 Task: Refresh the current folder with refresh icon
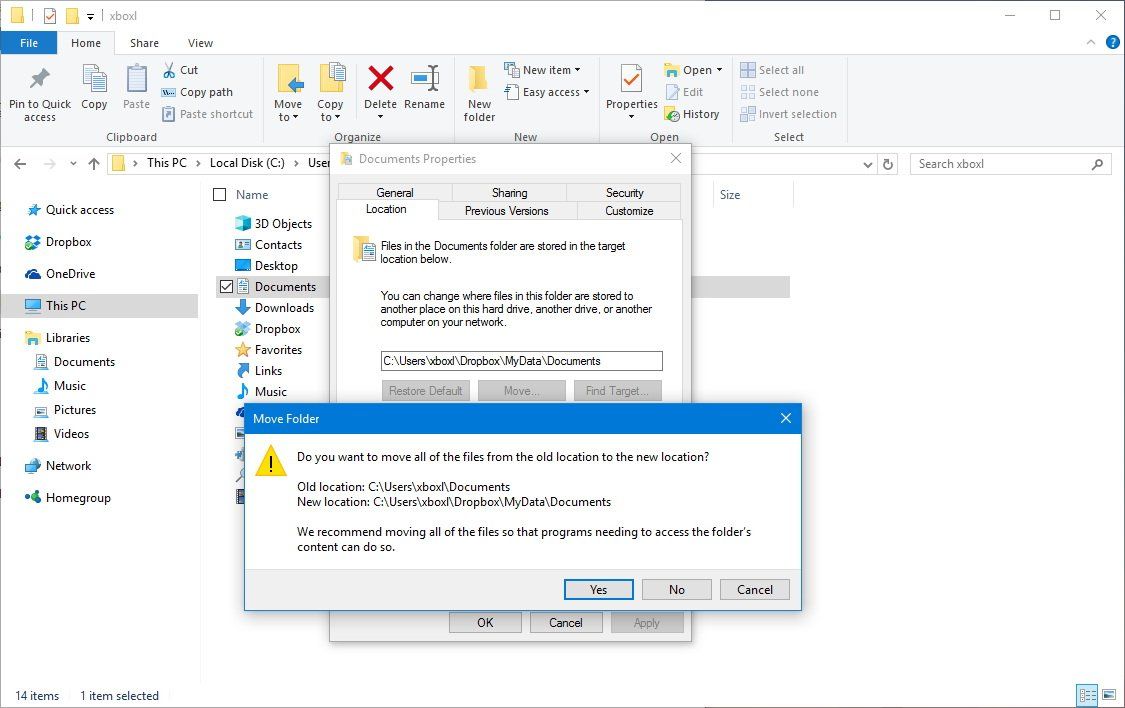click(x=888, y=163)
